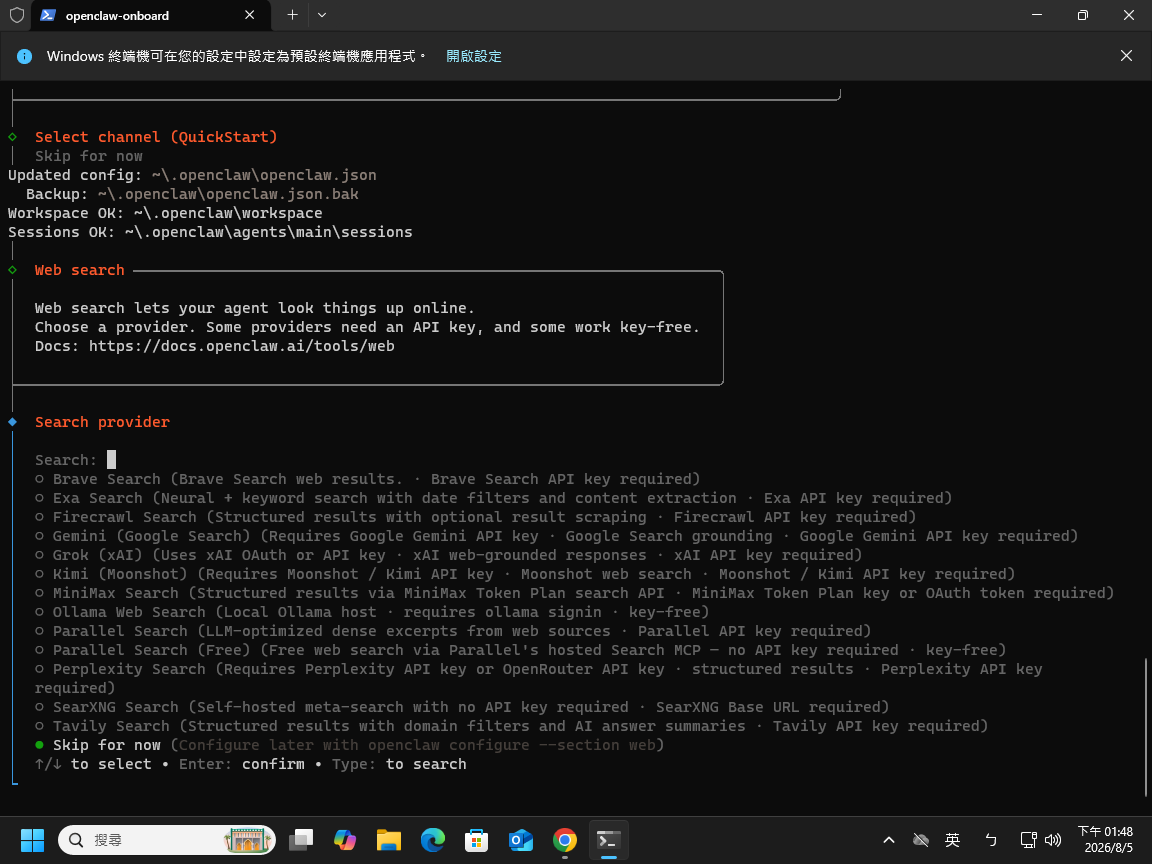Minimize the terminal window
Image resolution: width=1152 pixels, height=864 pixels.
point(1037,15)
